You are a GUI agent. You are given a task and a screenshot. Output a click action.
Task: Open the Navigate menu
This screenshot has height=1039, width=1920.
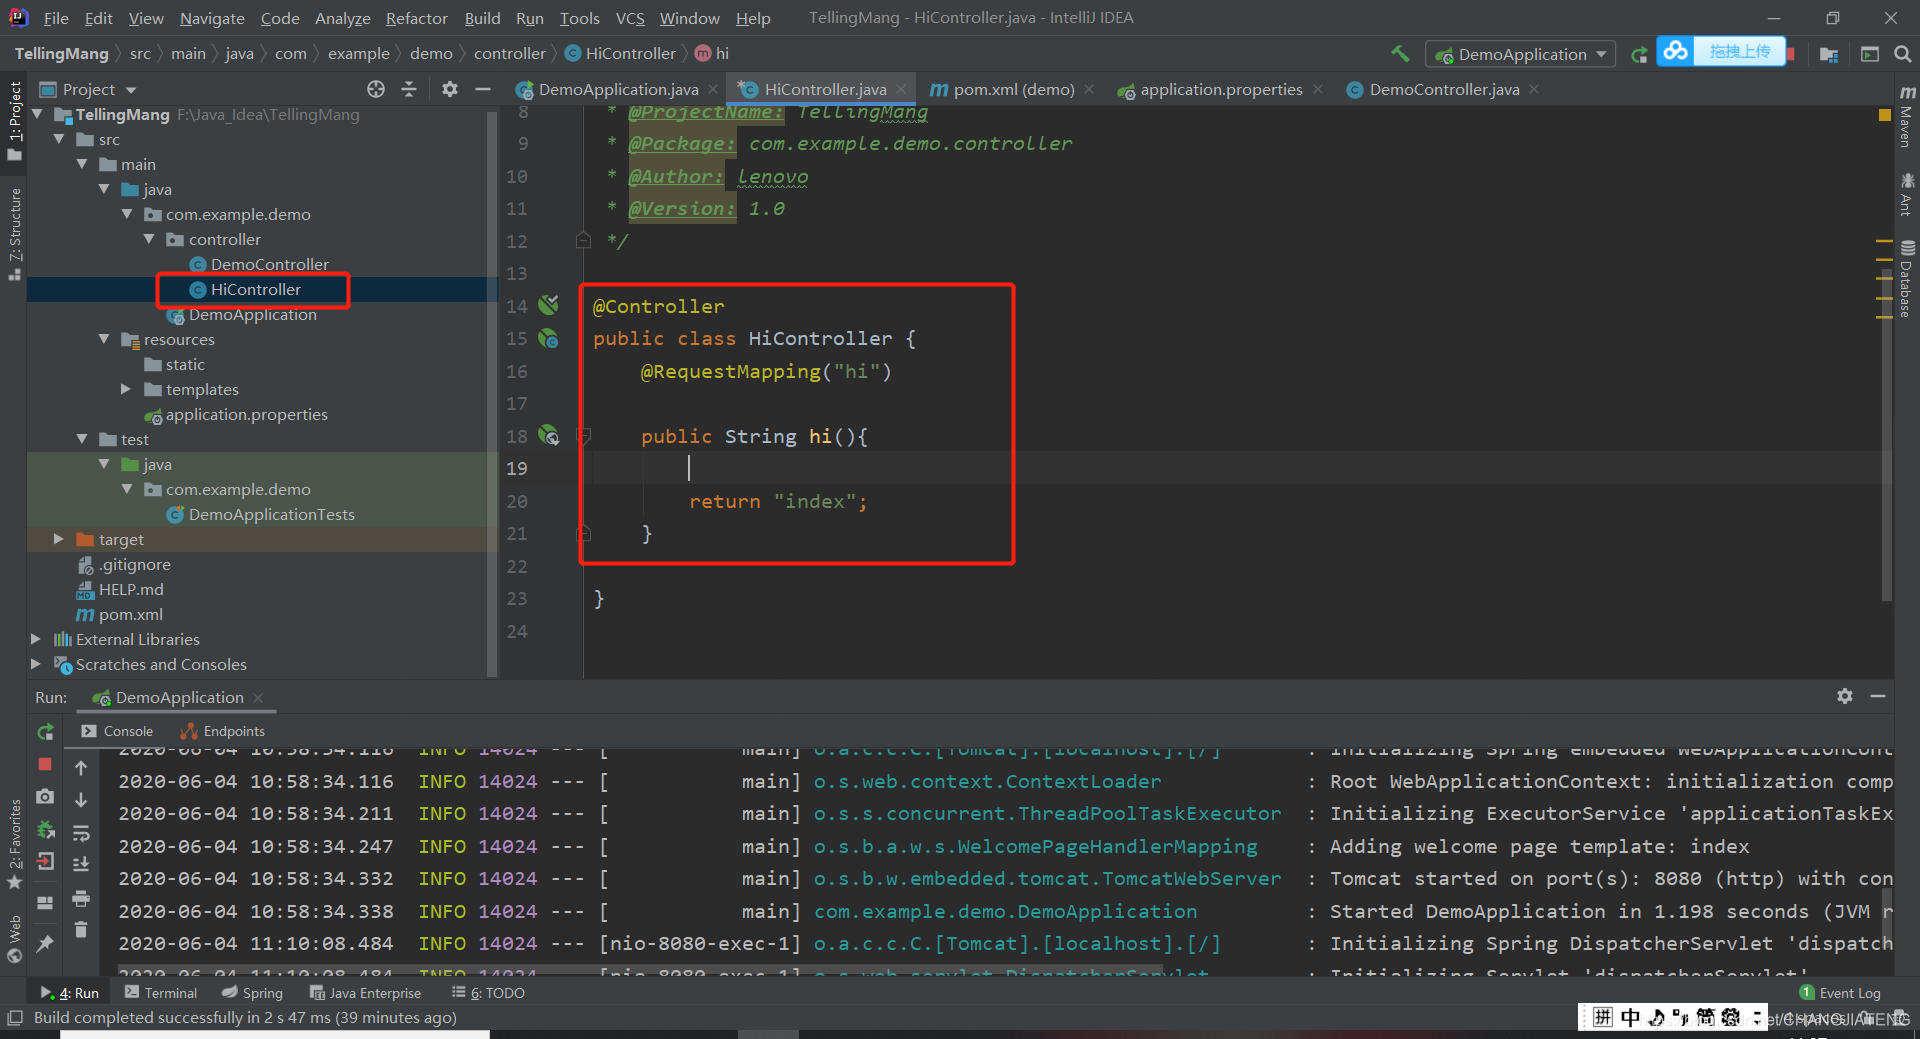pos(212,18)
